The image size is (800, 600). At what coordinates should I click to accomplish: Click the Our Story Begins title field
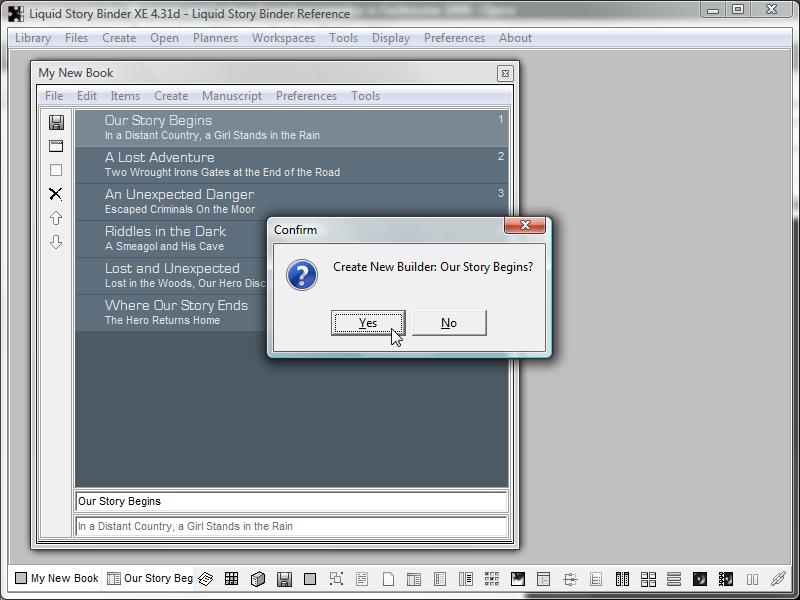click(x=290, y=501)
